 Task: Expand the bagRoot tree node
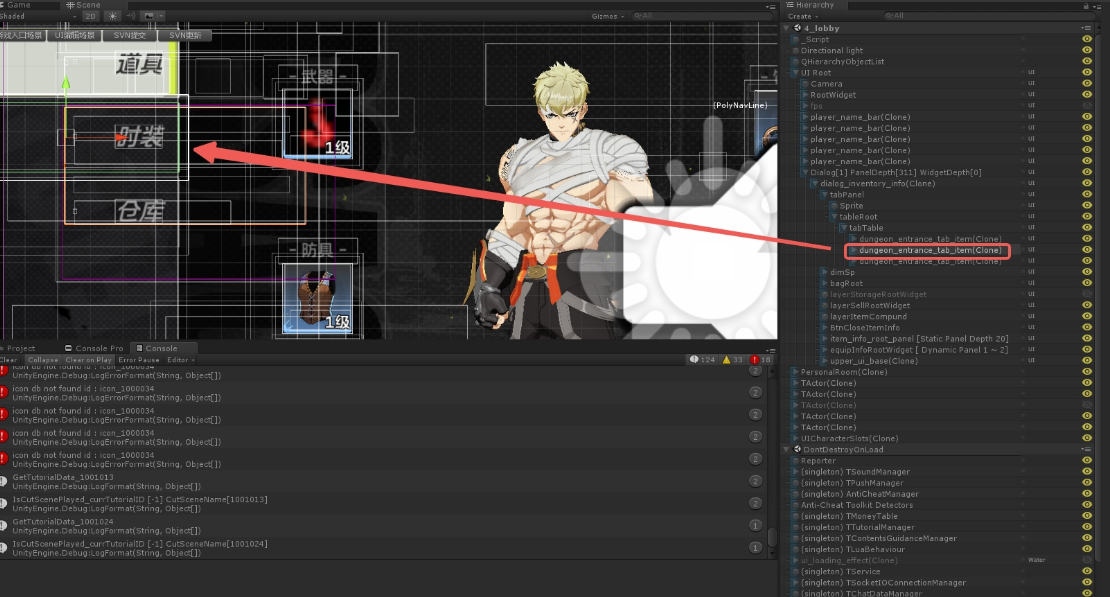824,283
